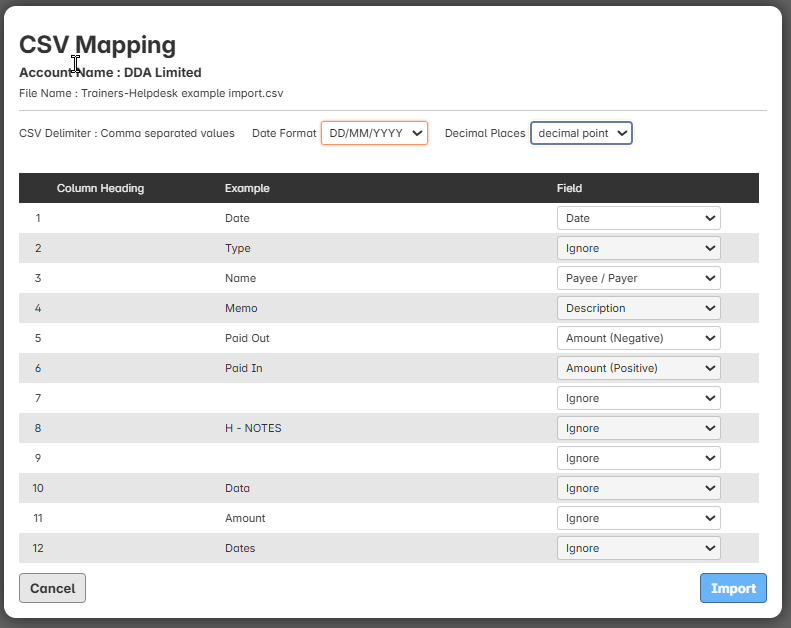791x628 pixels.
Task: Click the 'Dates' example cell
Action: (x=240, y=548)
